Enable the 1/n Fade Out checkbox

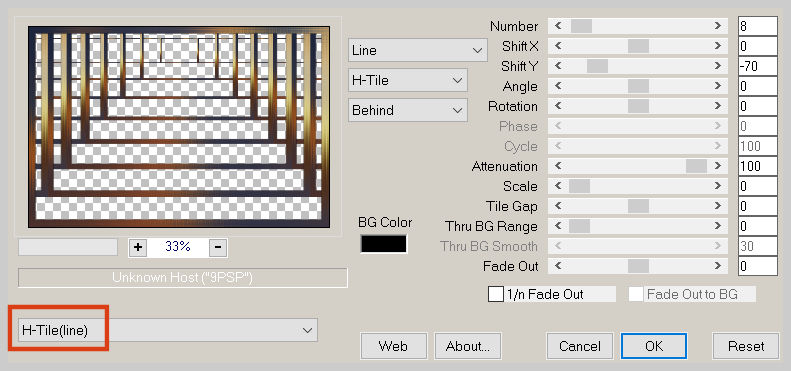[496, 294]
